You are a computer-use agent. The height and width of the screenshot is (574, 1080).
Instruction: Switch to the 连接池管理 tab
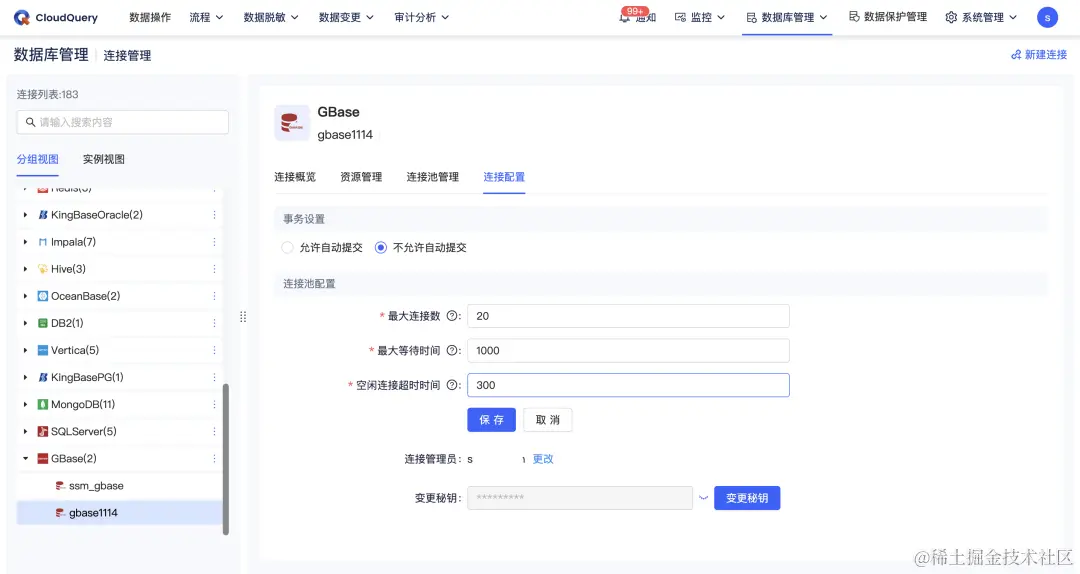(433, 177)
